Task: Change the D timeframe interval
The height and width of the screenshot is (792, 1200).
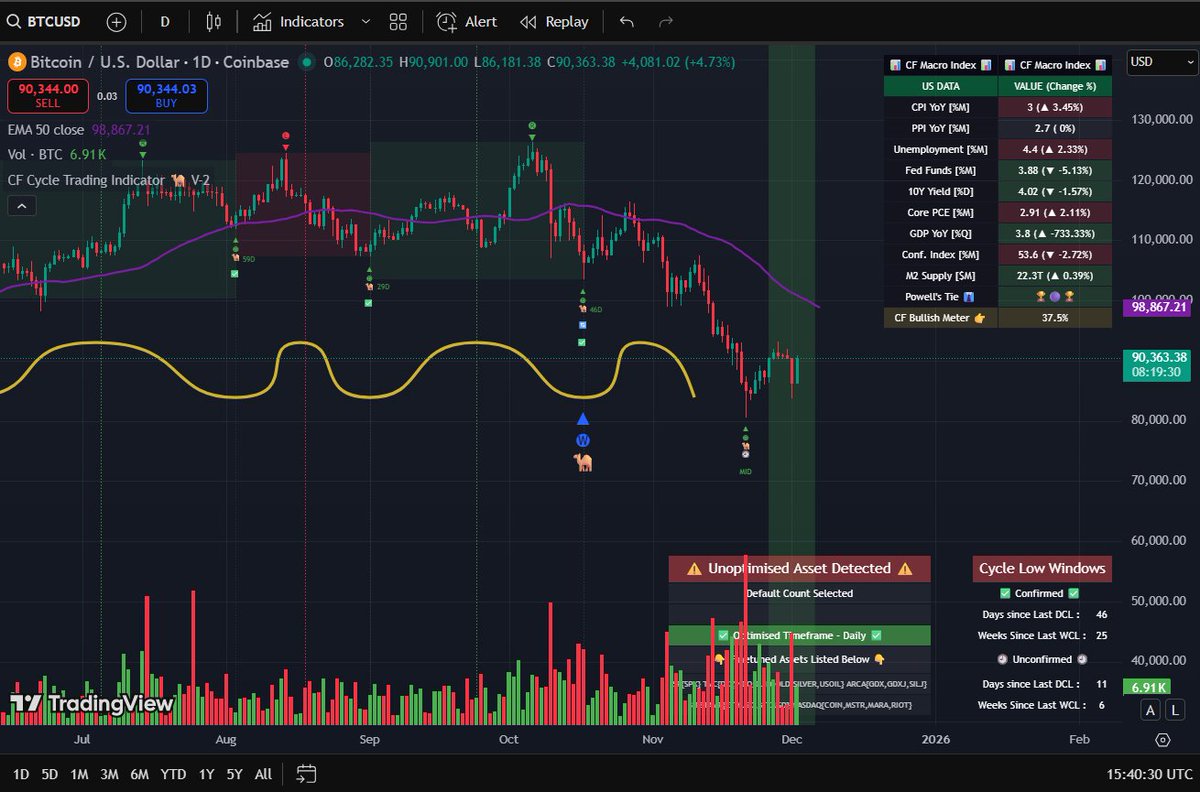Action: click(x=165, y=21)
